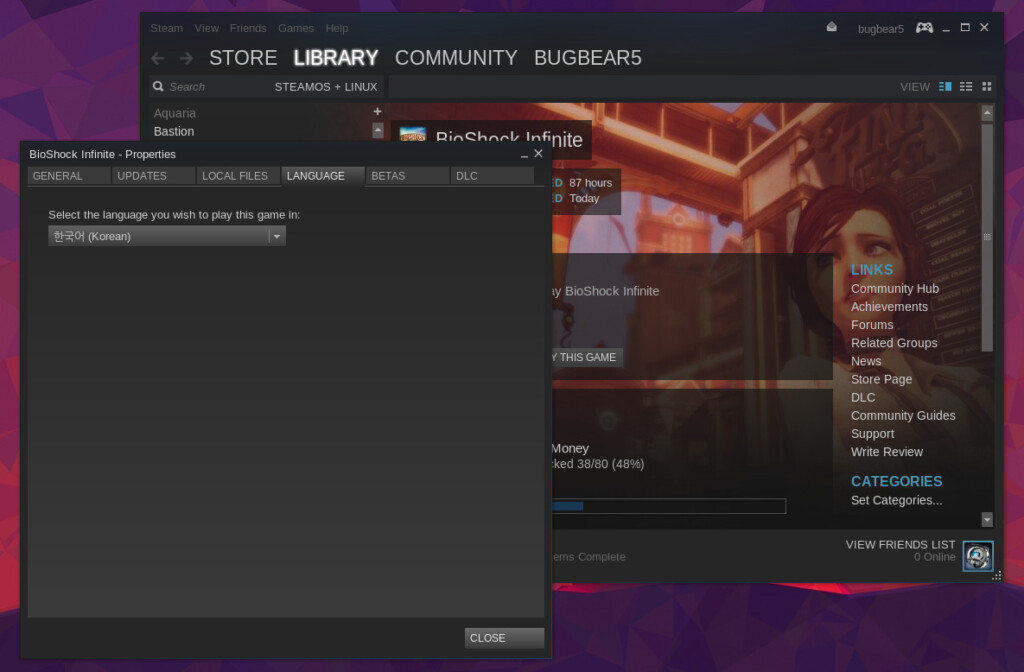
Task: Open the friends list avatar icon
Action: 978,556
